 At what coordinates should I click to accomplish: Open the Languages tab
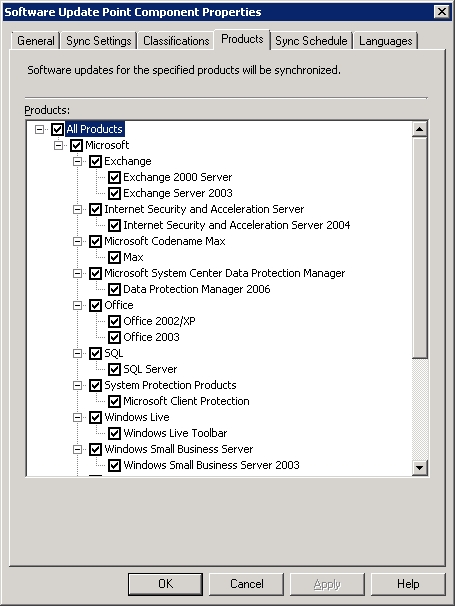click(x=385, y=41)
